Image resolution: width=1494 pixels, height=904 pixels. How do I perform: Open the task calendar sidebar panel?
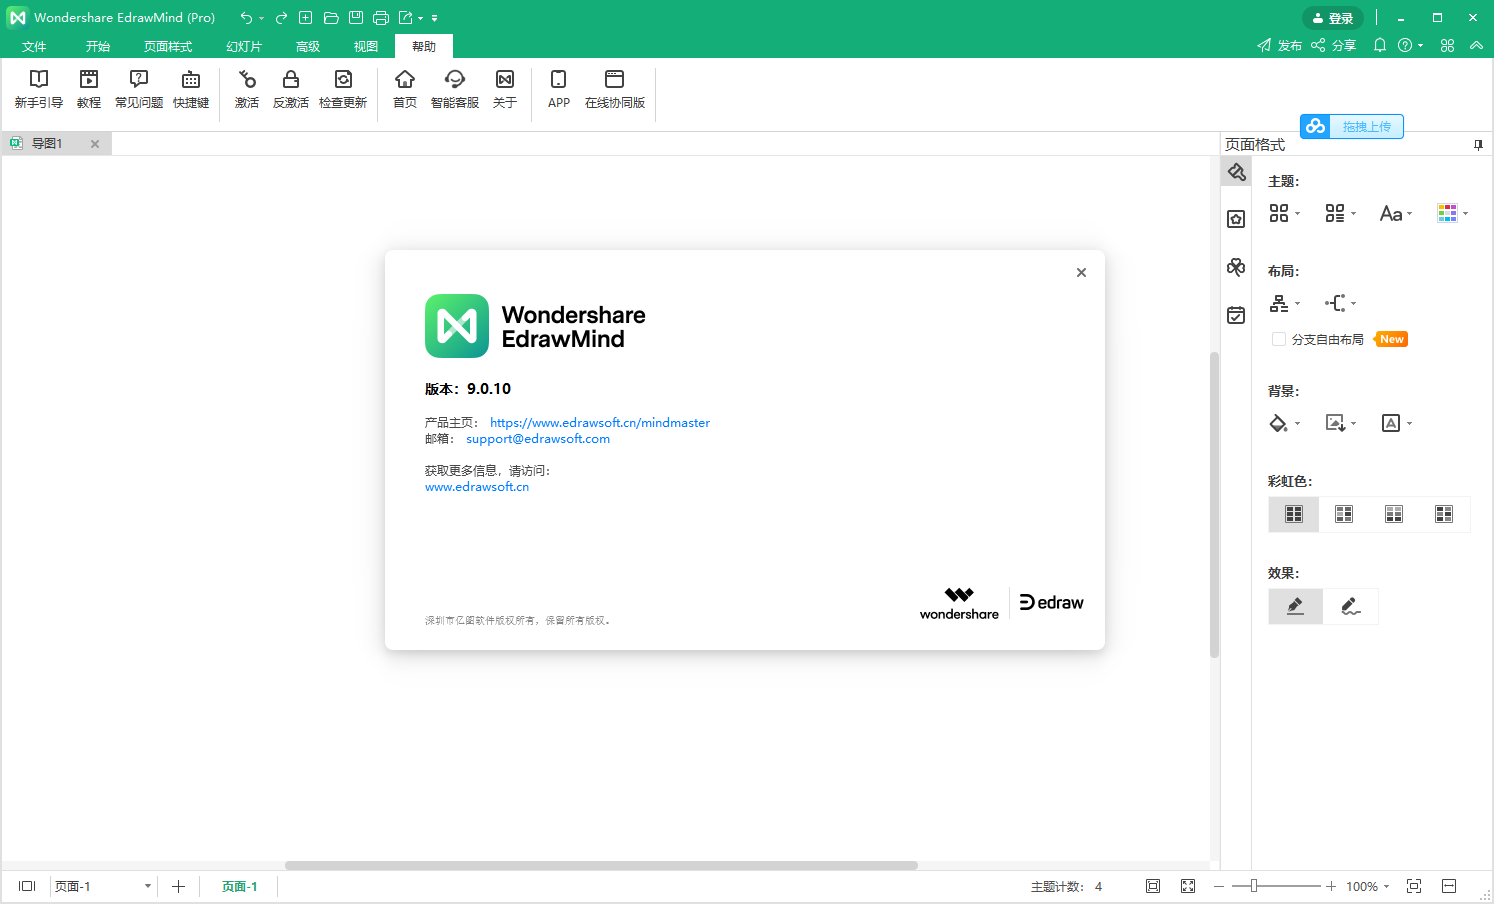click(1237, 315)
